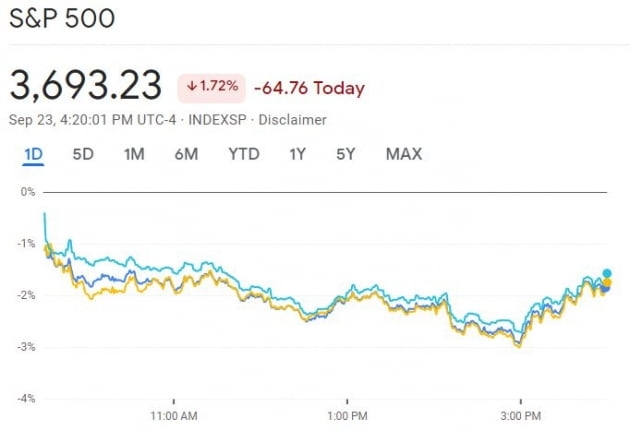Choose the 5Y time range

coord(346,154)
